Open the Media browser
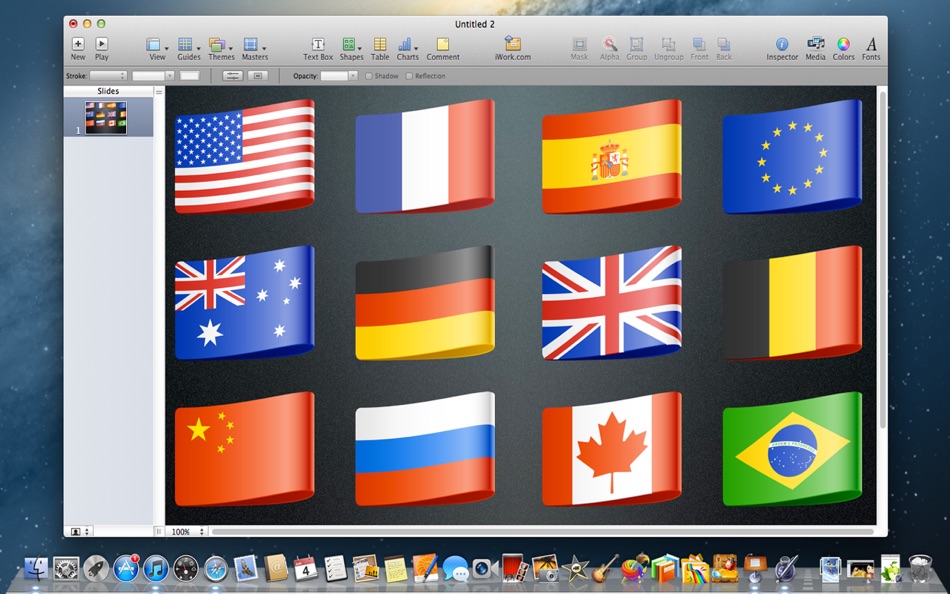The image size is (950, 594). 815,48
